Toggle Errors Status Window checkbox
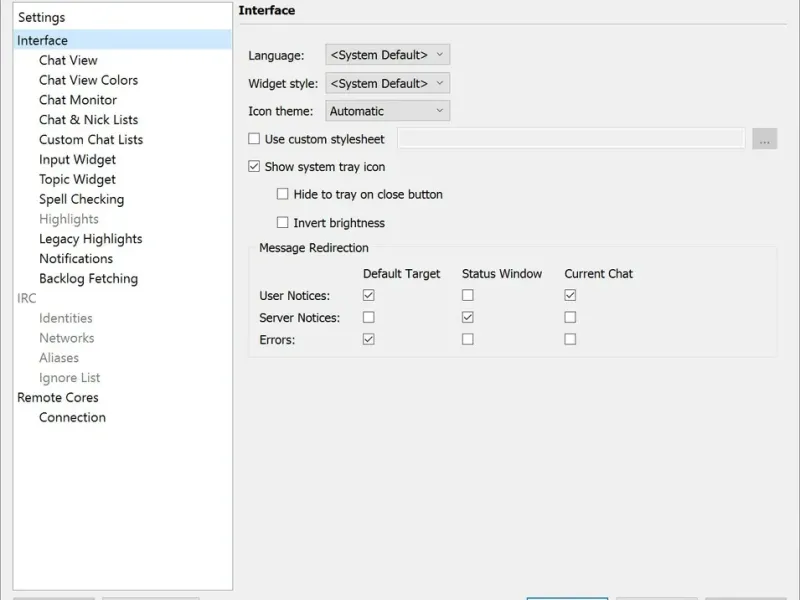Viewport: 800px width, 600px height. tap(467, 339)
